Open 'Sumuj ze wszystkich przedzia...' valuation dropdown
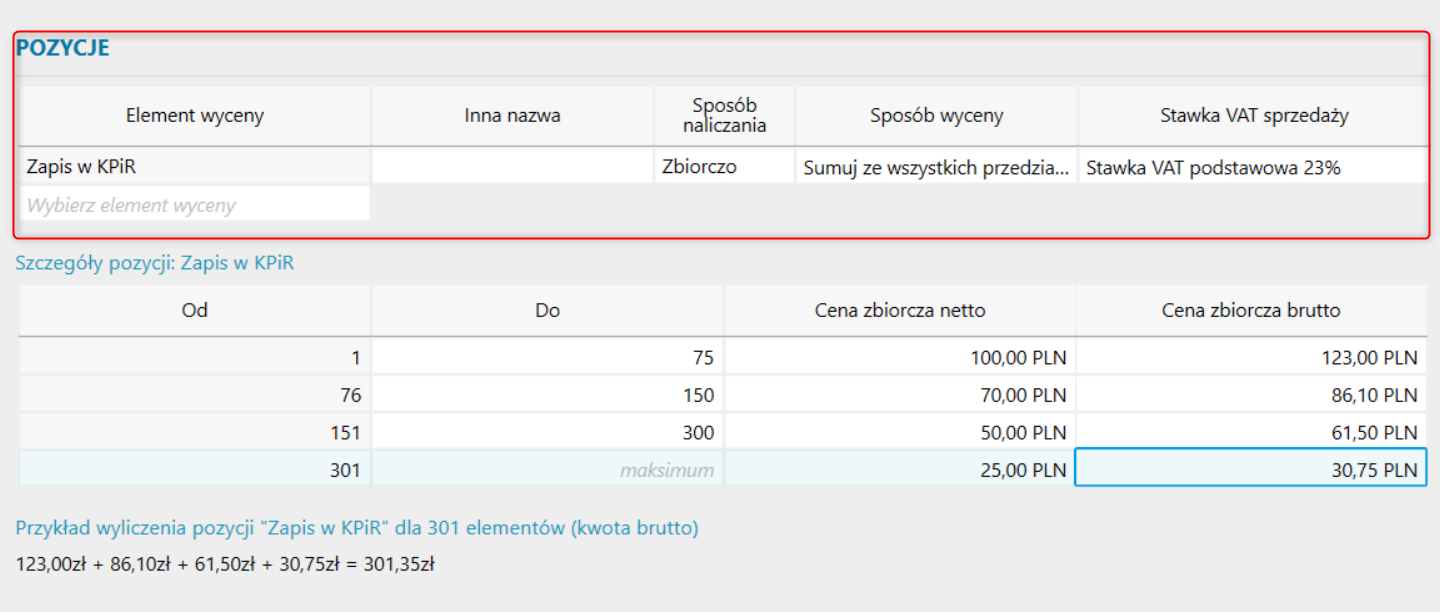This screenshot has height=612, width=1440. pyautogui.click(x=937, y=167)
